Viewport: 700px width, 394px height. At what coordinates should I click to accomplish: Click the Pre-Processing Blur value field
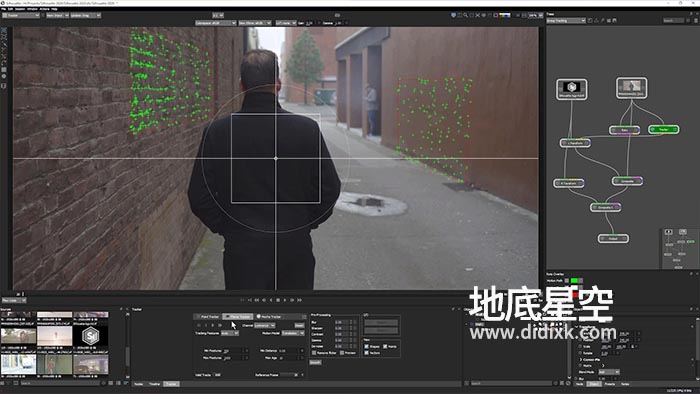342,322
